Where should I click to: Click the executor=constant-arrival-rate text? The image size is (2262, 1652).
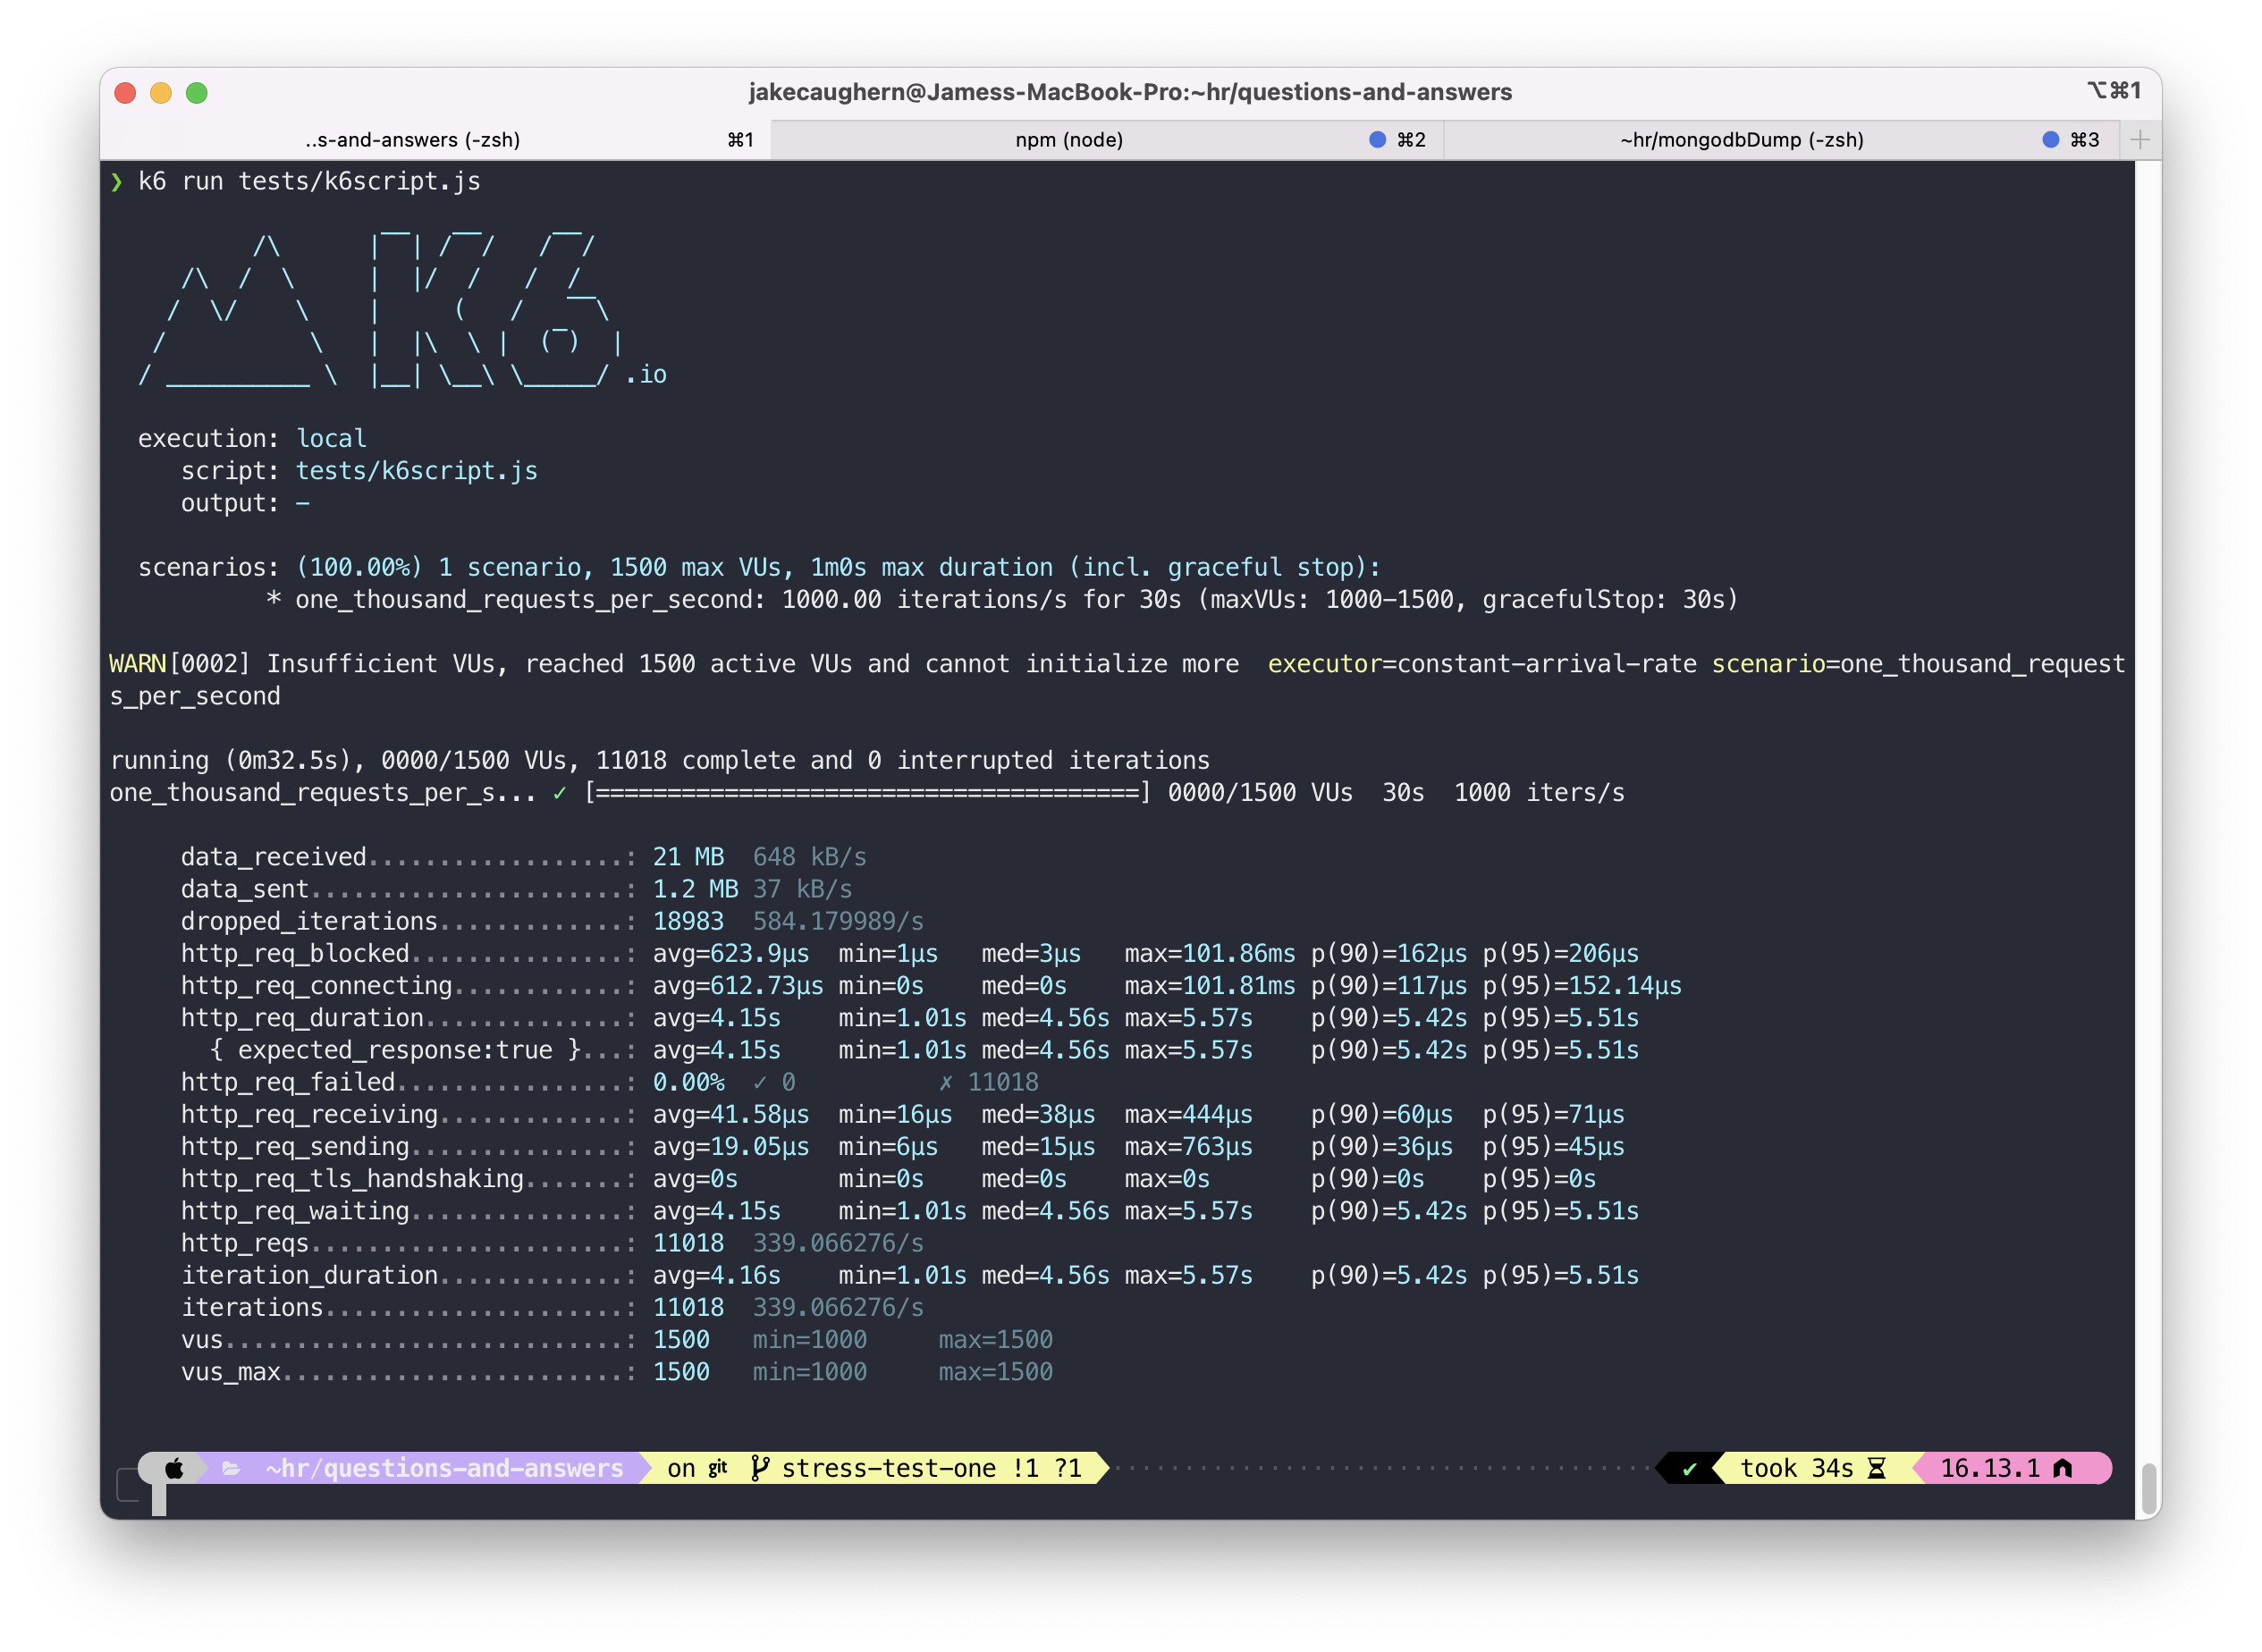coord(1482,664)
